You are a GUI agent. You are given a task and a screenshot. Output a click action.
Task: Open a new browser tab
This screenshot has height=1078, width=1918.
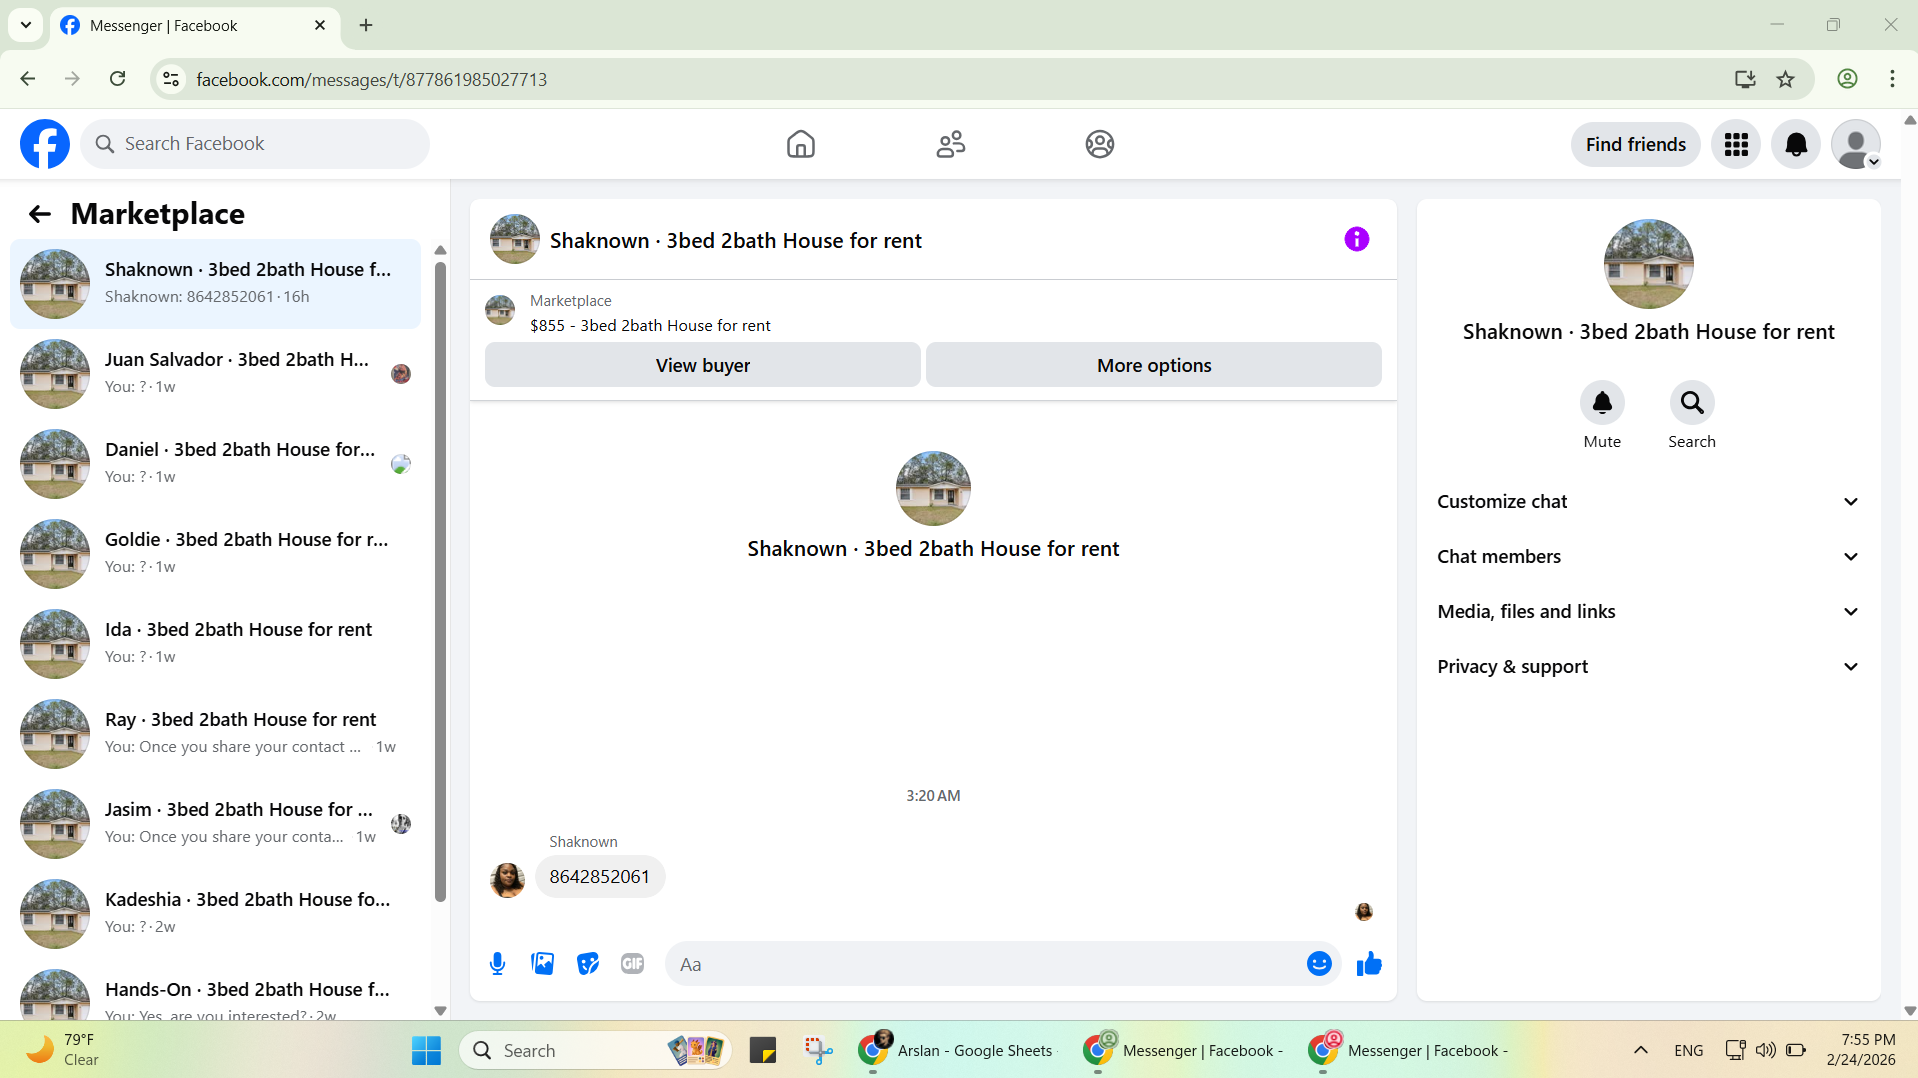tap(366, 25)
